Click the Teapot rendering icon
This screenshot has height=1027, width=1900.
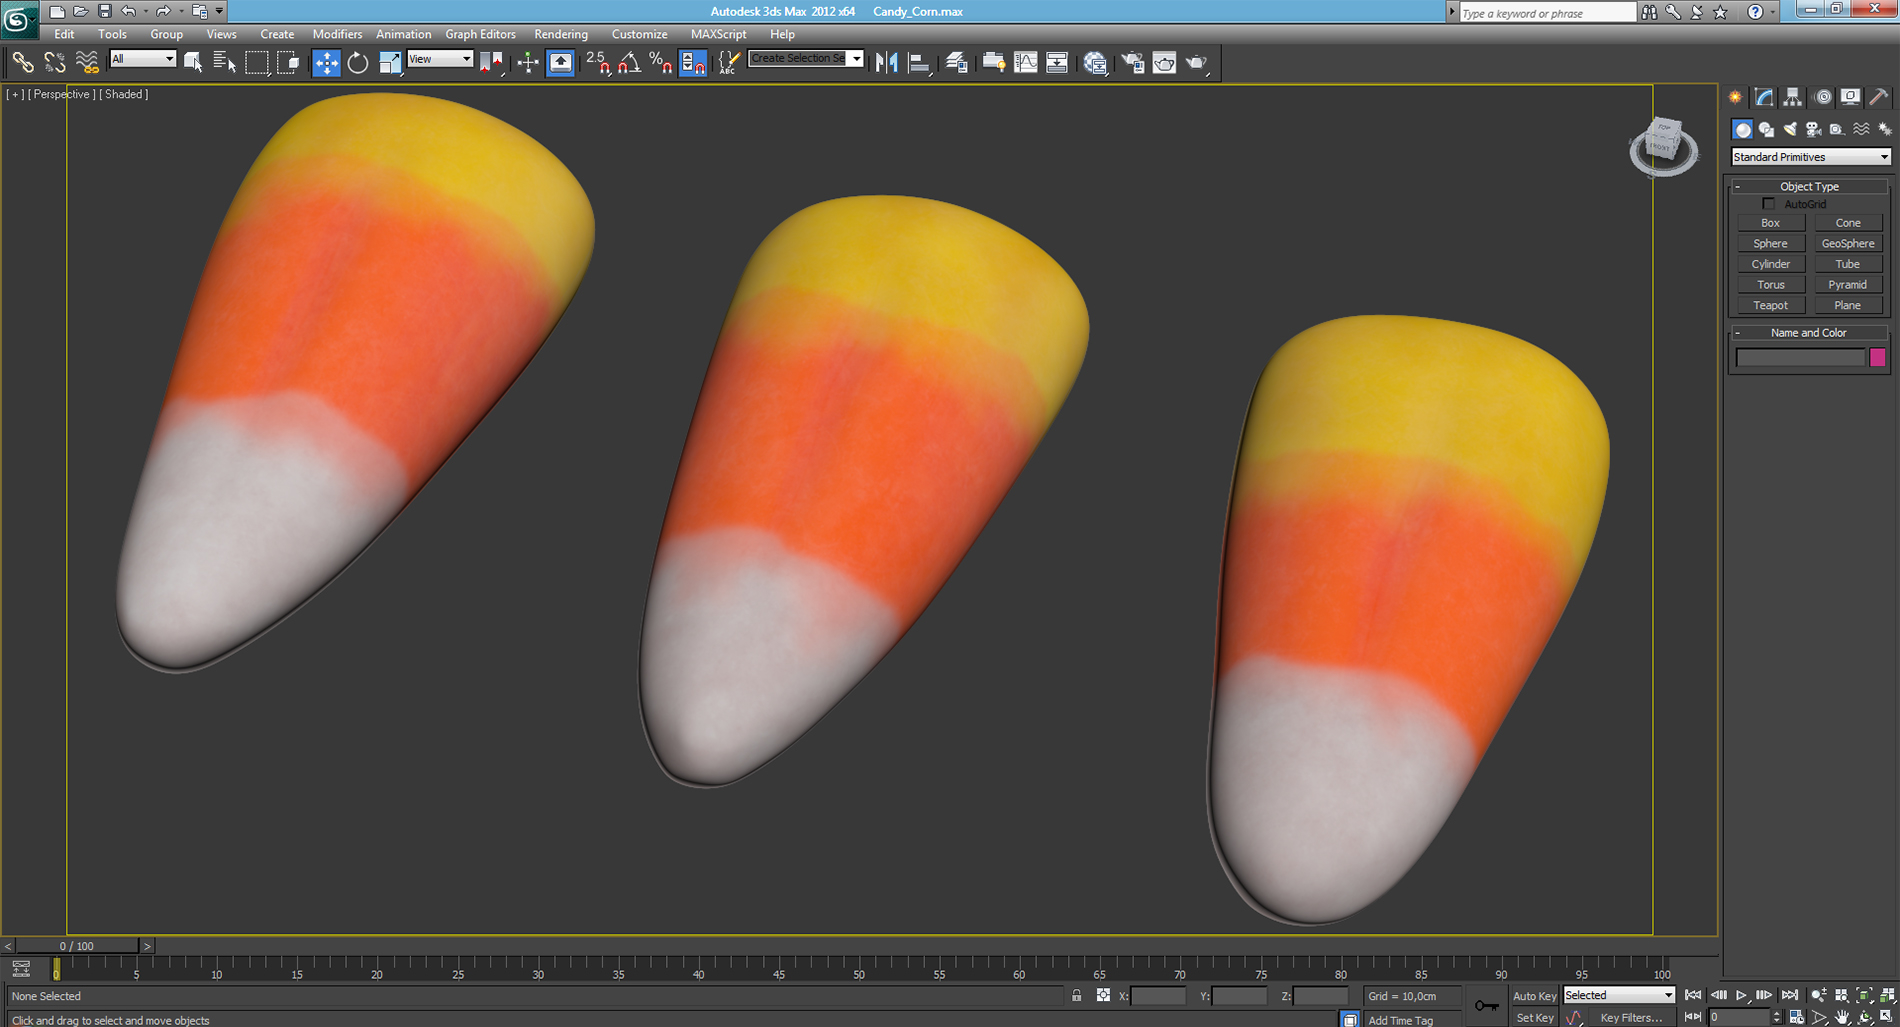1197,62
